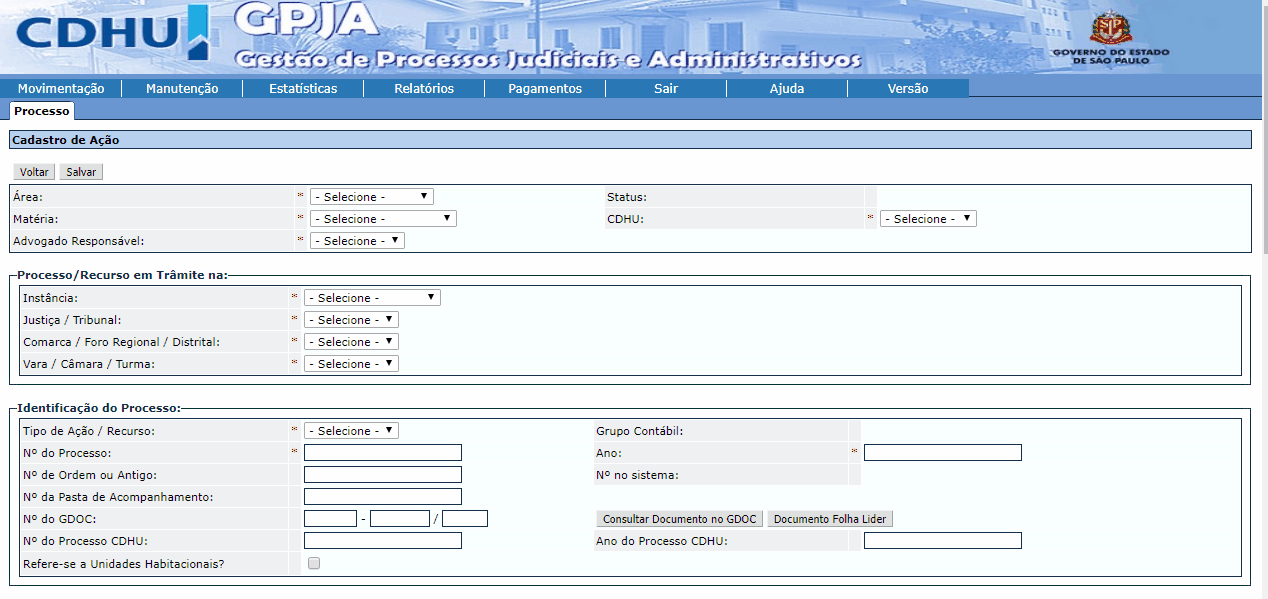Click the Governo do Estado de São Paulo emblem
The image size is (1268, 599).
point(1110,39)
